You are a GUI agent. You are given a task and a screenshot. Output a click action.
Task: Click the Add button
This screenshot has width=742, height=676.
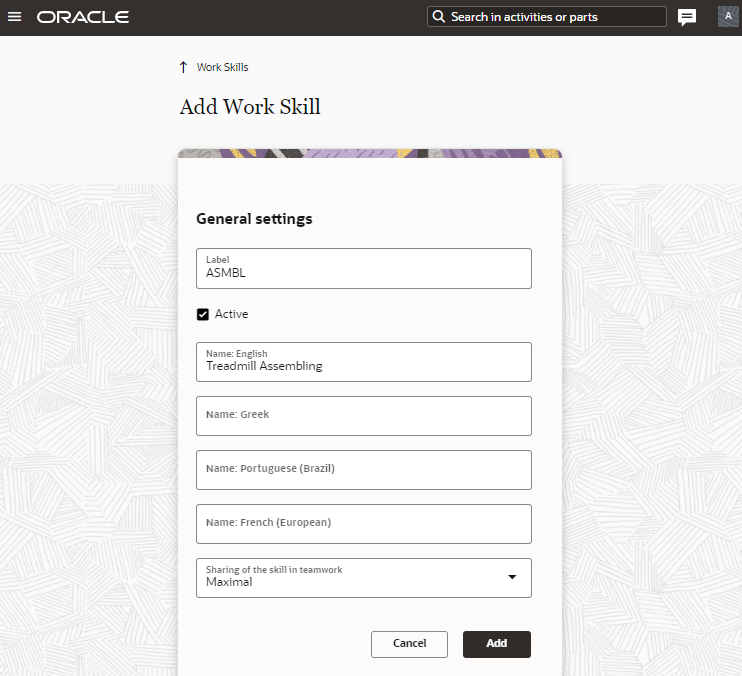click(497, 644)
